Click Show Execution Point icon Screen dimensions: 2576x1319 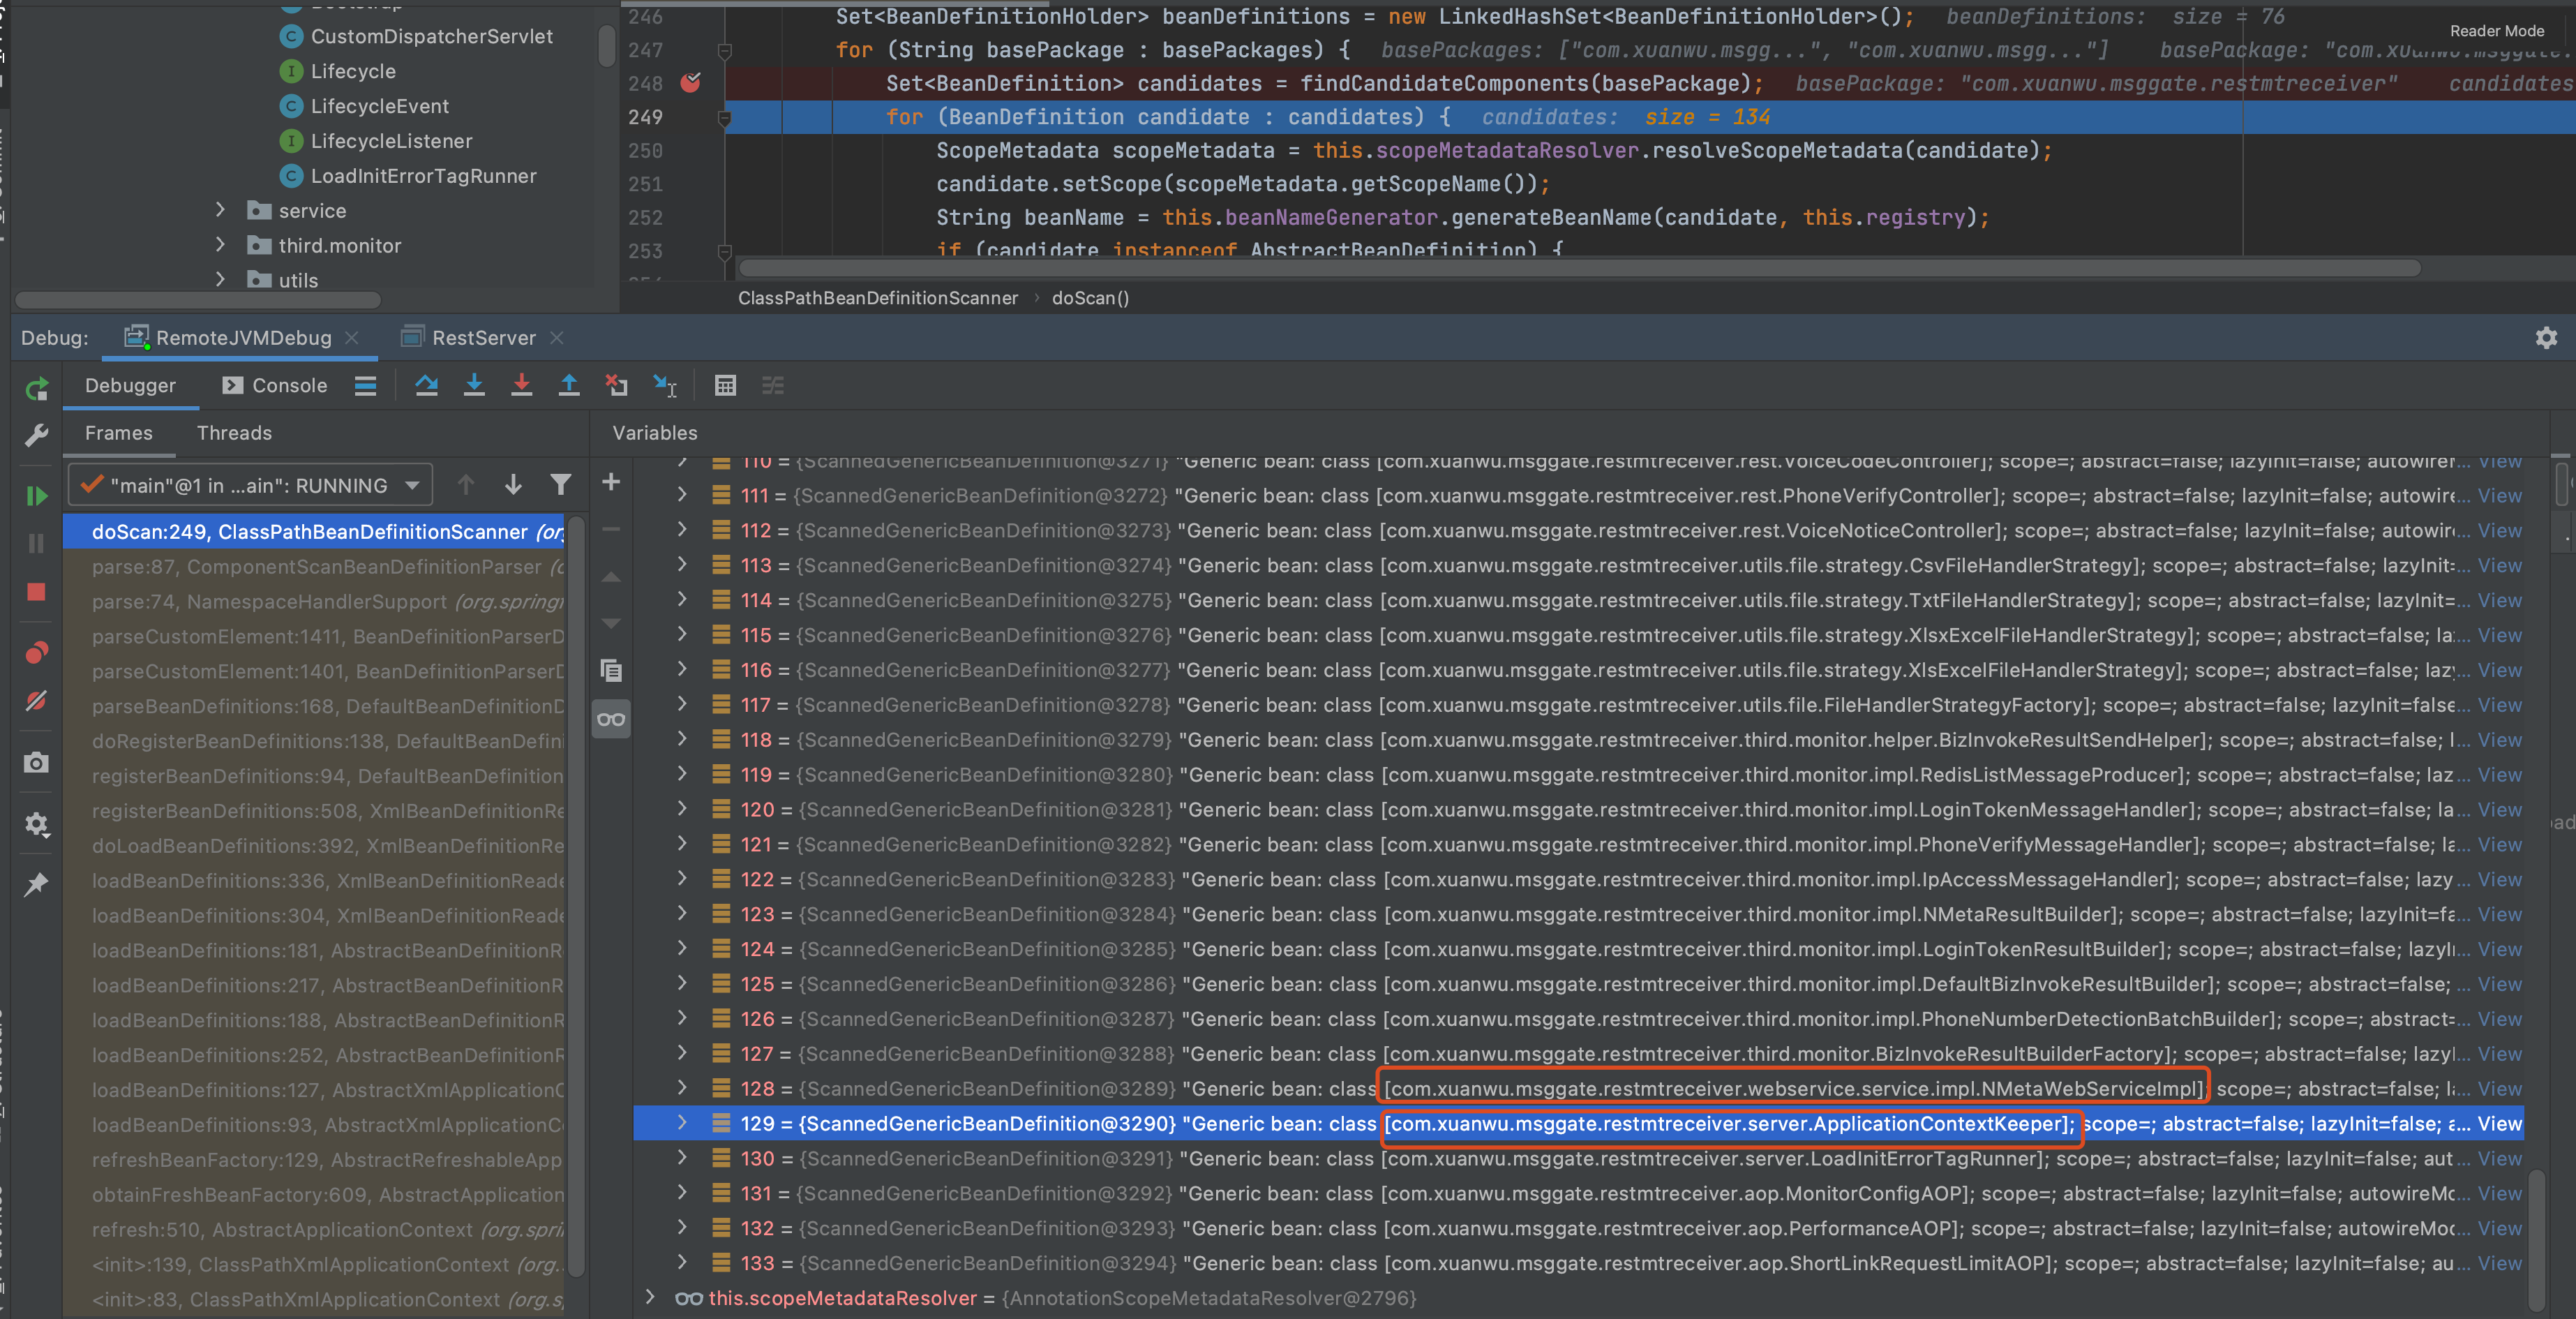[366, 386]
